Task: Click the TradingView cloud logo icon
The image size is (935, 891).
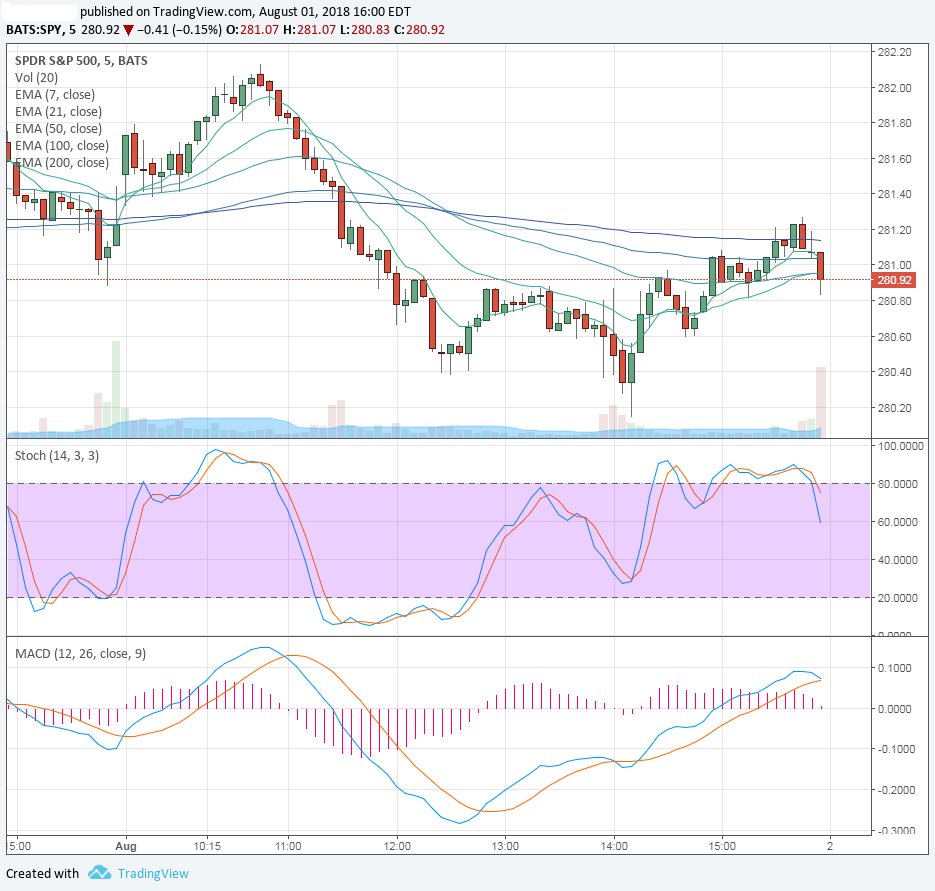Action: (100, 873)
